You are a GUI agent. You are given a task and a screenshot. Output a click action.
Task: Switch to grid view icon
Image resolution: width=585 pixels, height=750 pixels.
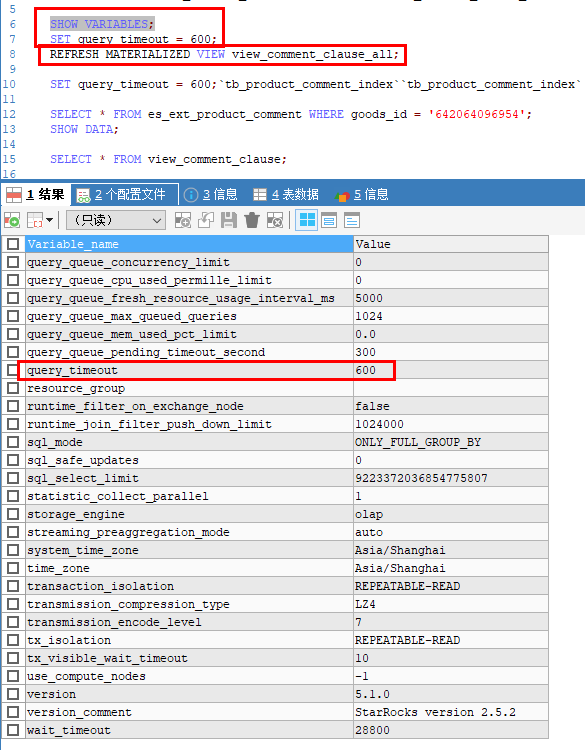coord(306,221)
